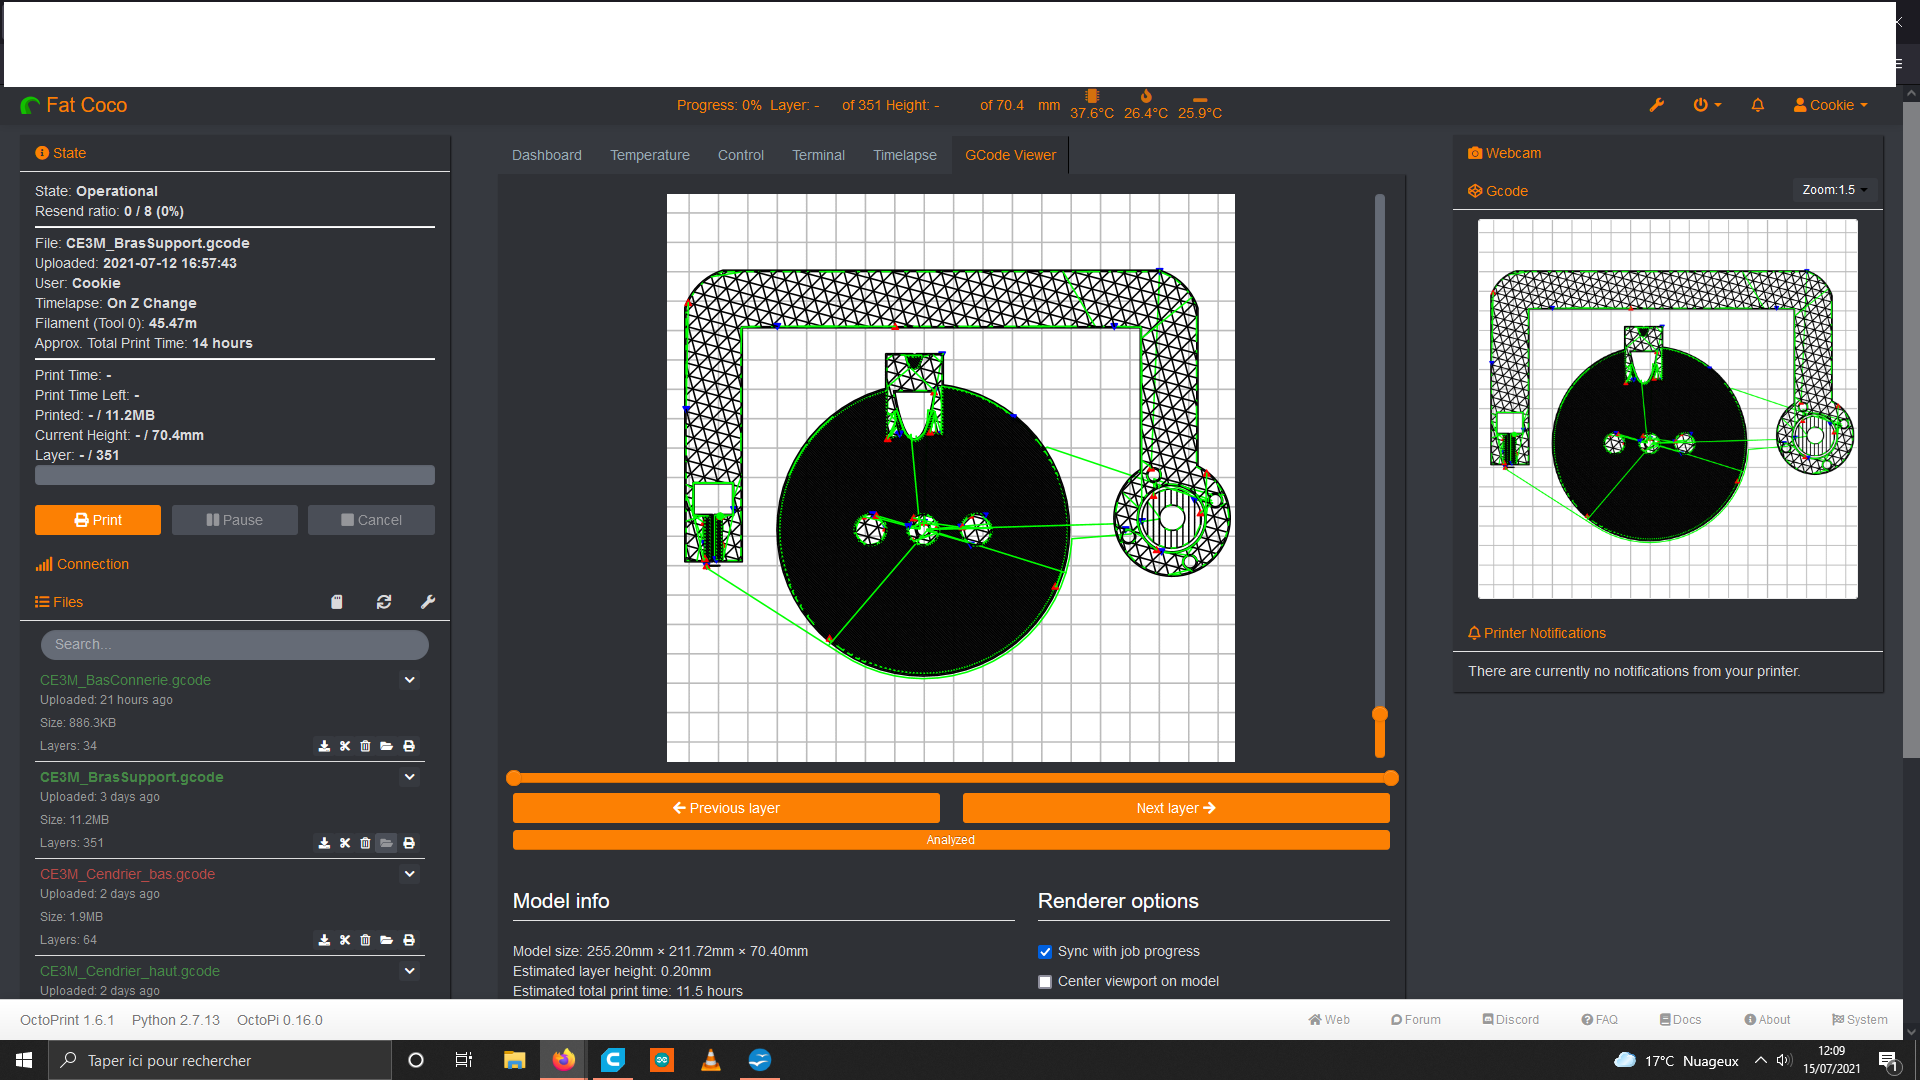Click the Next layer button

click(1176, 808)
